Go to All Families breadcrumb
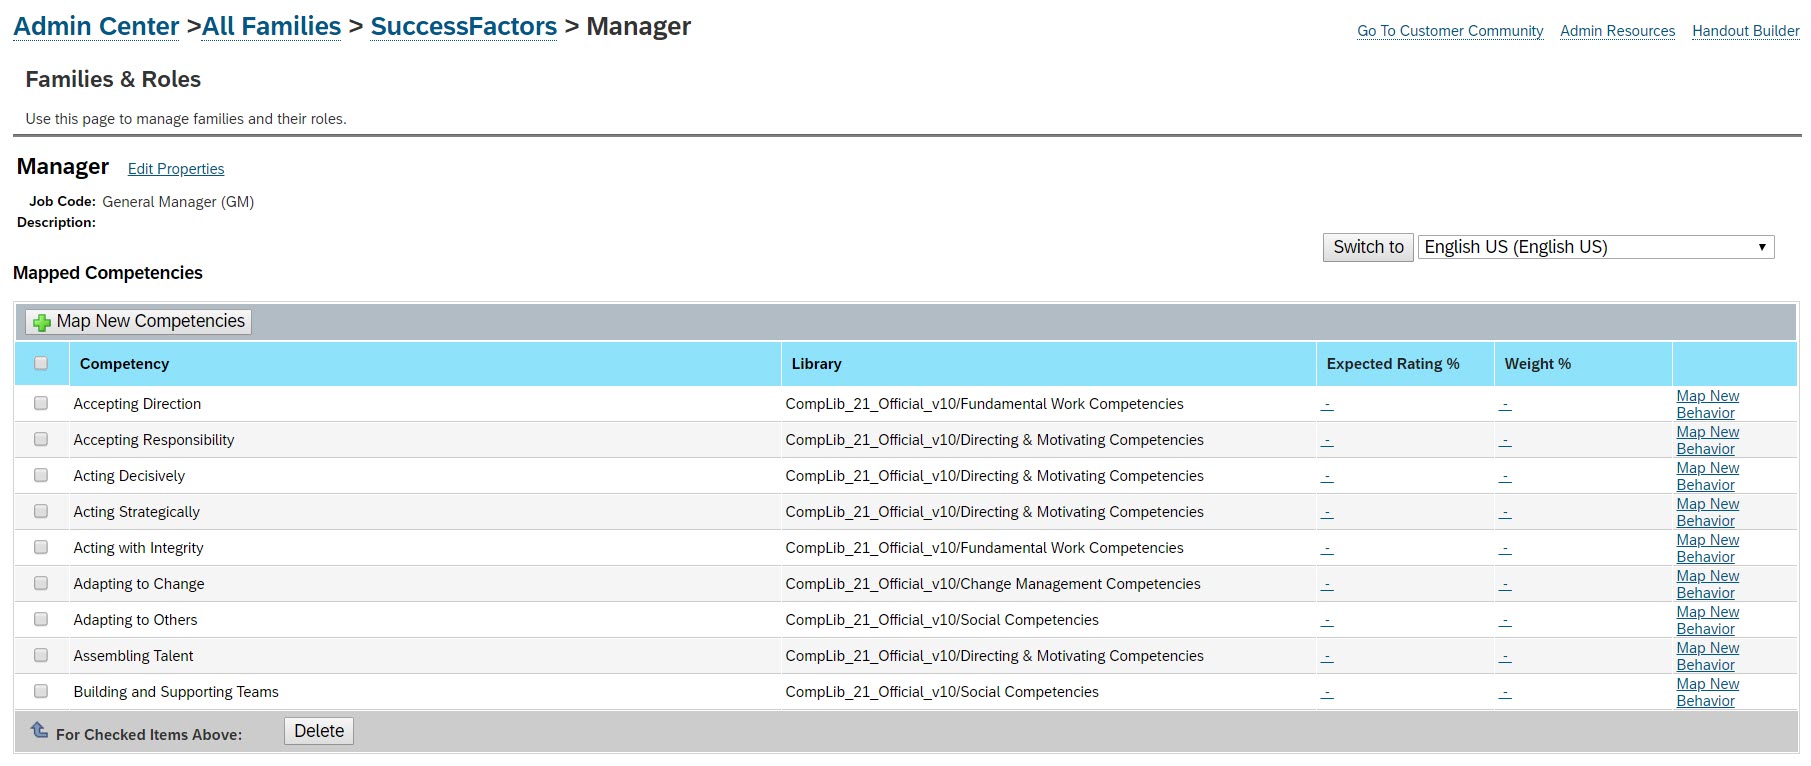This screenshot has width=1811, height=766. pos(271,26)
